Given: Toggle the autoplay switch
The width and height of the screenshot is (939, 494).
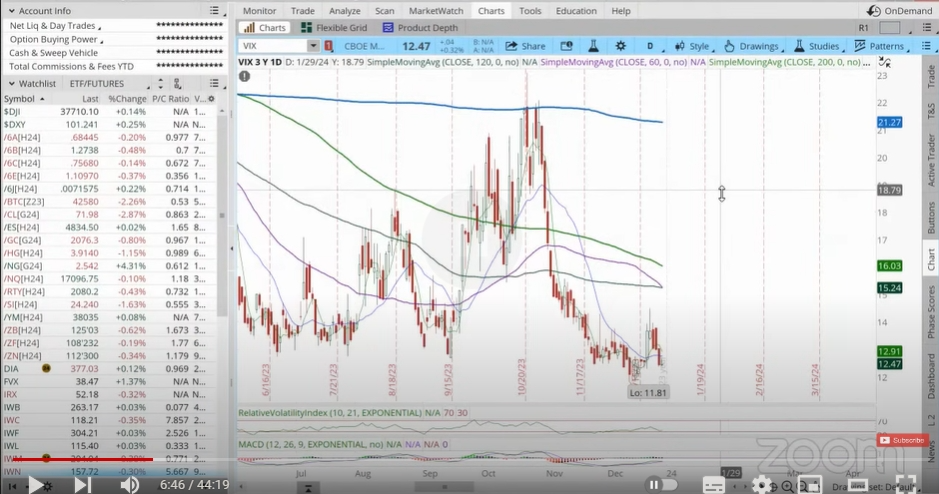Looking at the screenshot, I should point(660,484).
